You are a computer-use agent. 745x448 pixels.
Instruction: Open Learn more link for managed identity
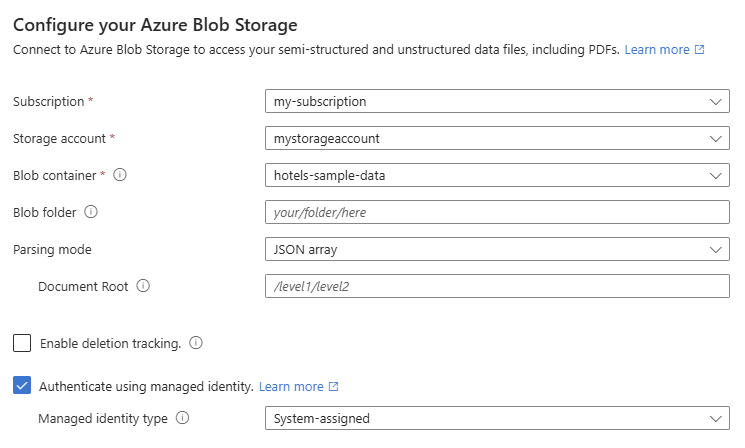(291, 387)
